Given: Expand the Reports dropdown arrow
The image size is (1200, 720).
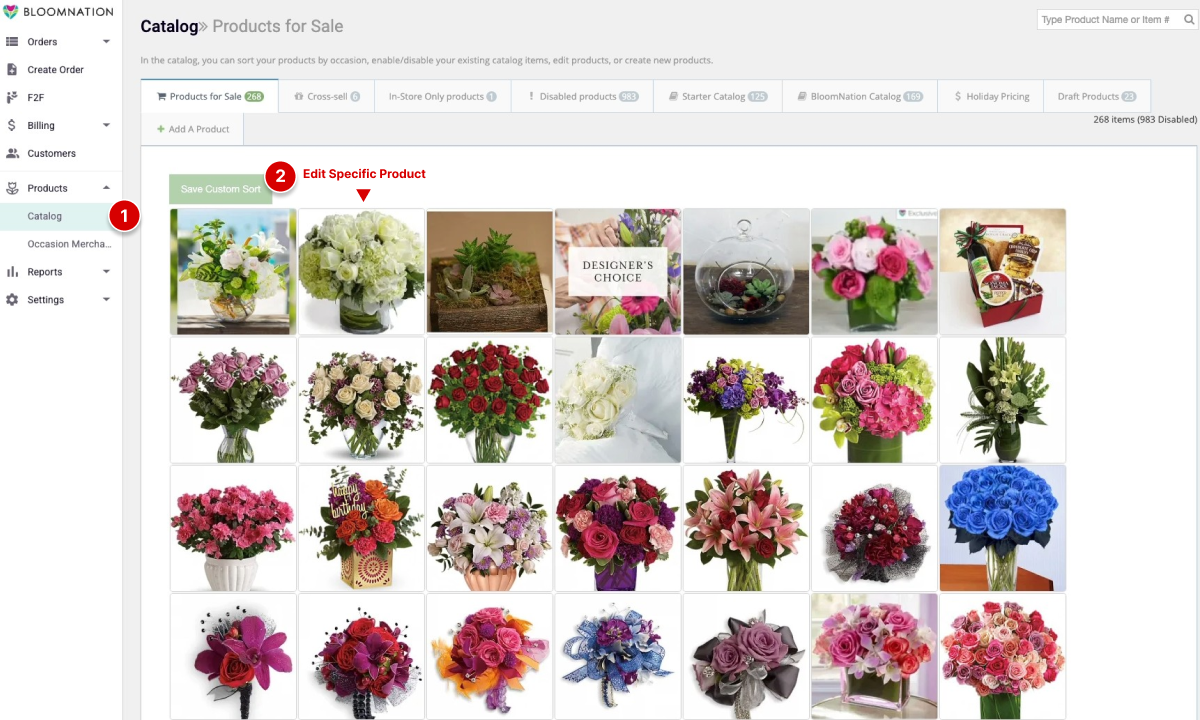Looking at the screenshot, I should pyautogui.click(x=106, y=272).
